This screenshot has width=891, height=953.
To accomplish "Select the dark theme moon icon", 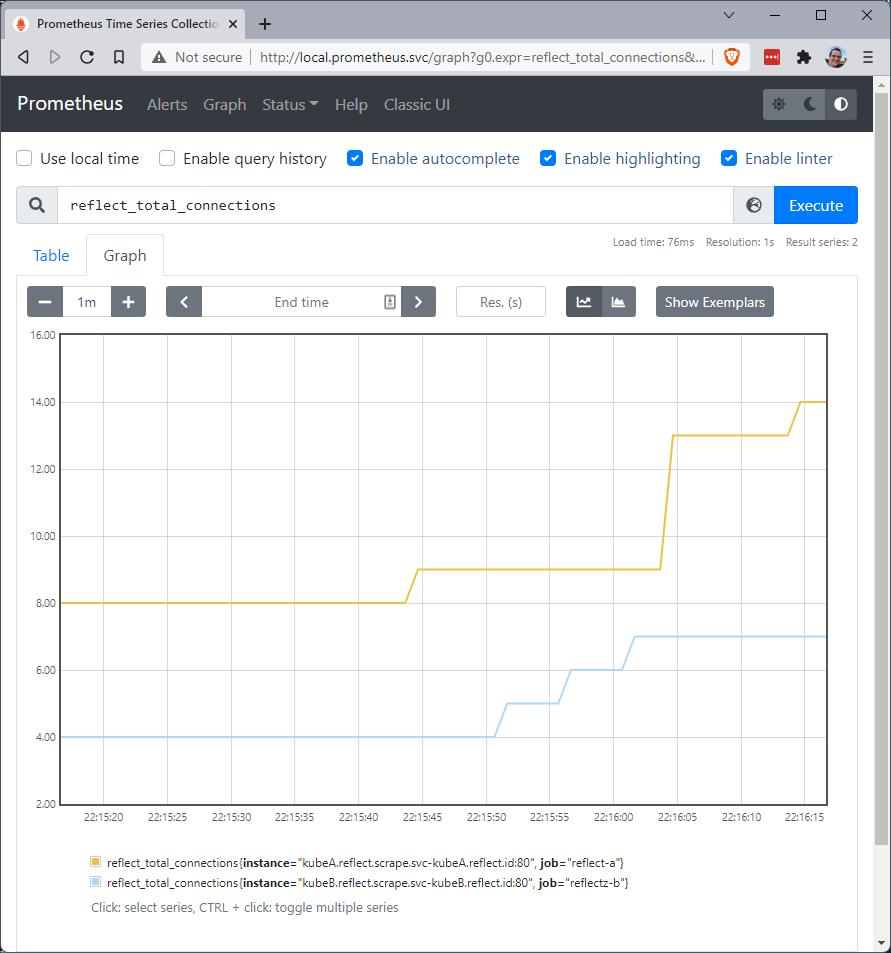I will click(x=810, y=104).
